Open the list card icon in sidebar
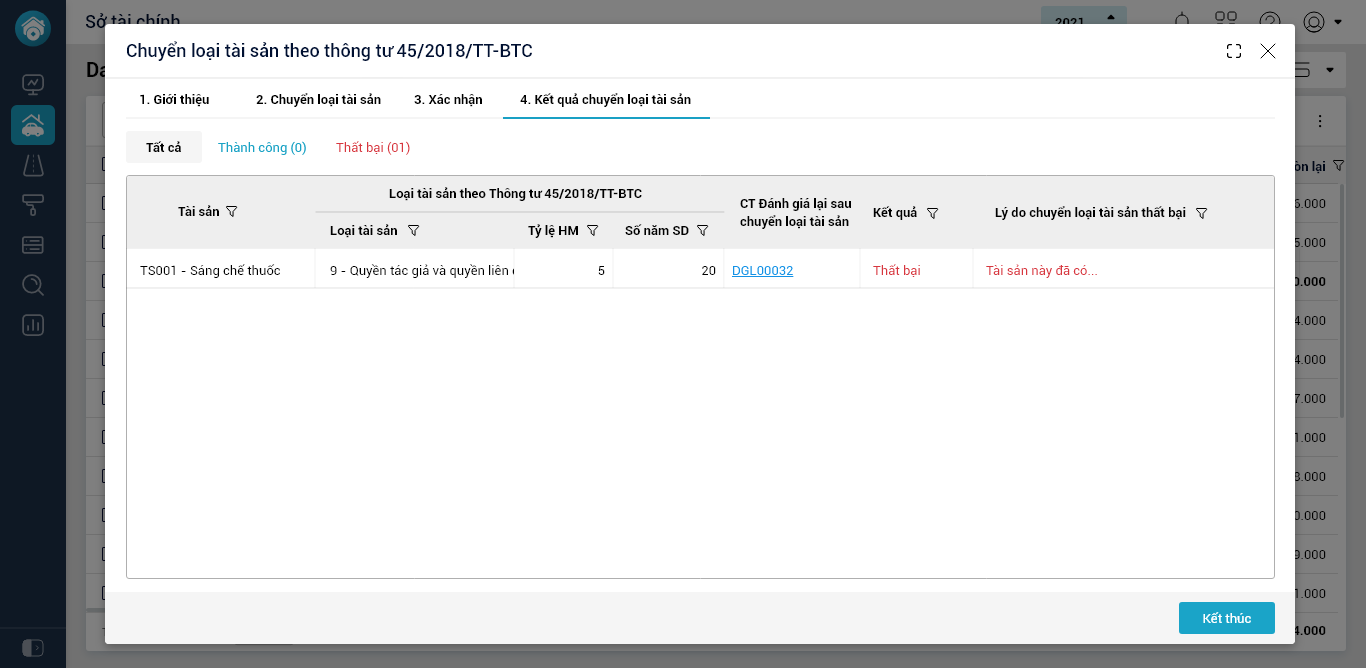The image size is (1366, 668). pos(33,245)
